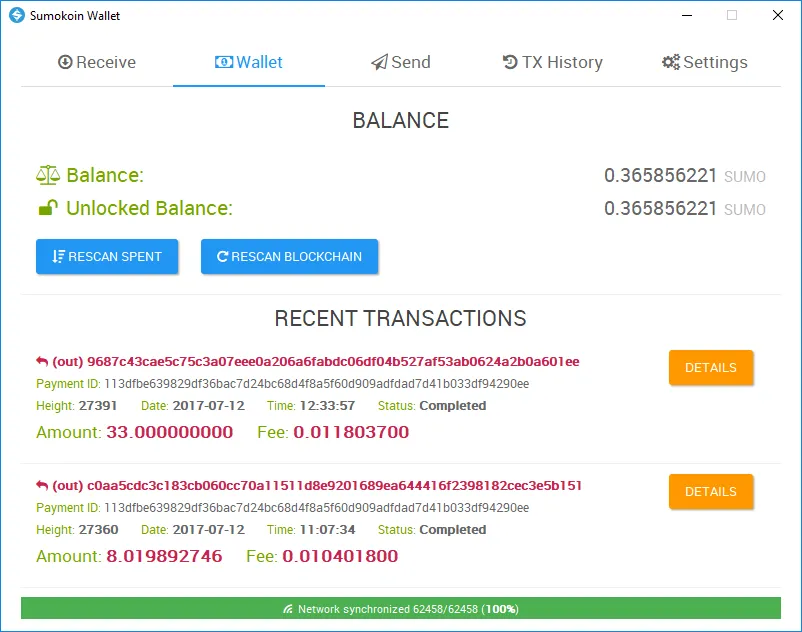Minimize the Sumokoin Wallet window

coord(687,15)
